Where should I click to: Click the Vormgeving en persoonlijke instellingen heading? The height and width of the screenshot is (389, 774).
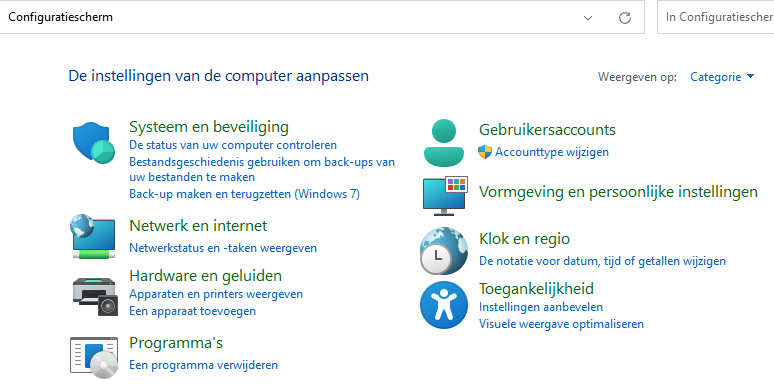[618, 192]
